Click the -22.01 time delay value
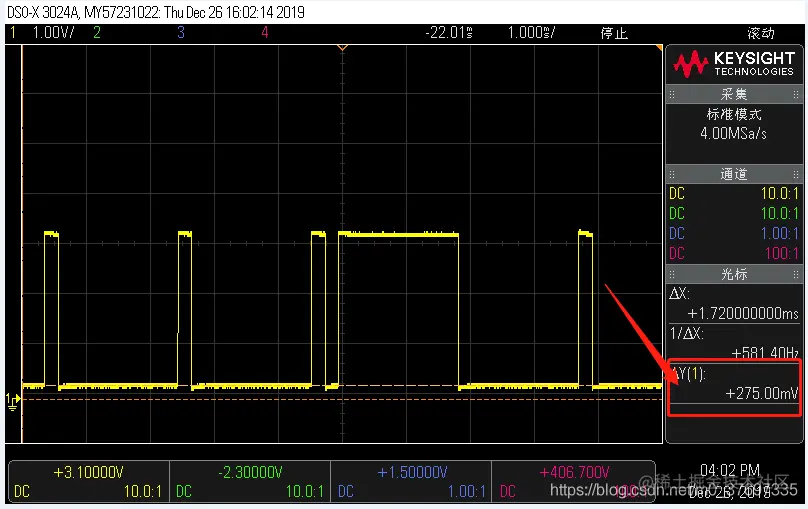 pyautogui.click(x=449, y=33)
